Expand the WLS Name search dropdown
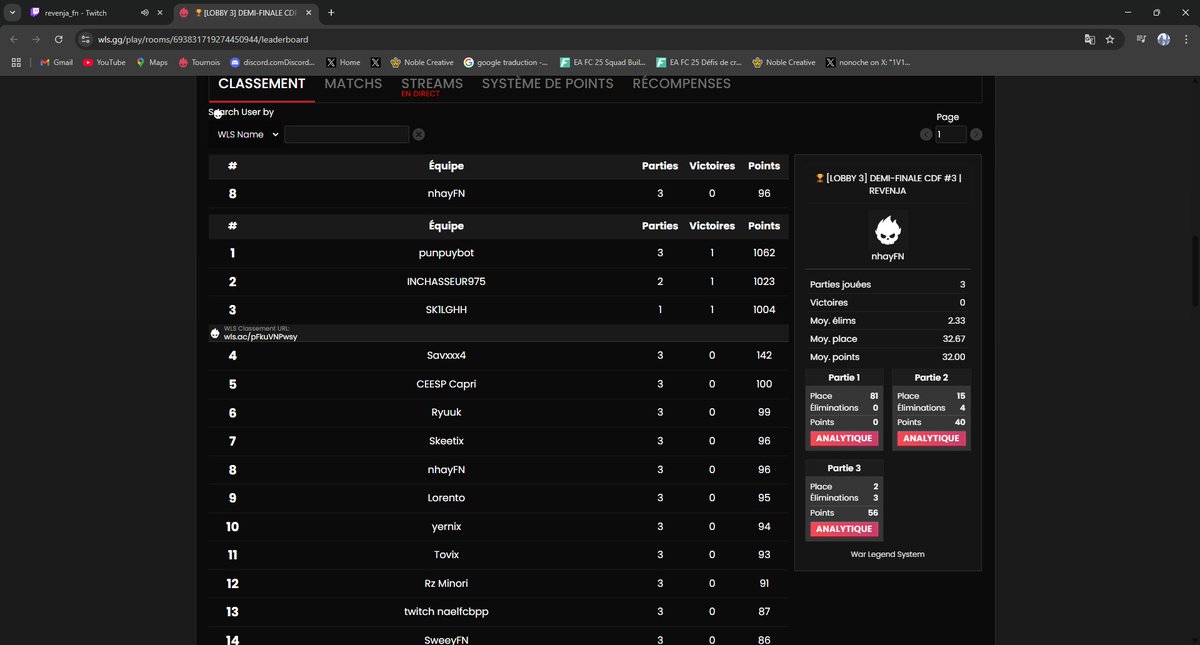Viewport: 1200px width, 645px height. pyautogui.click(x=247, y=134)
